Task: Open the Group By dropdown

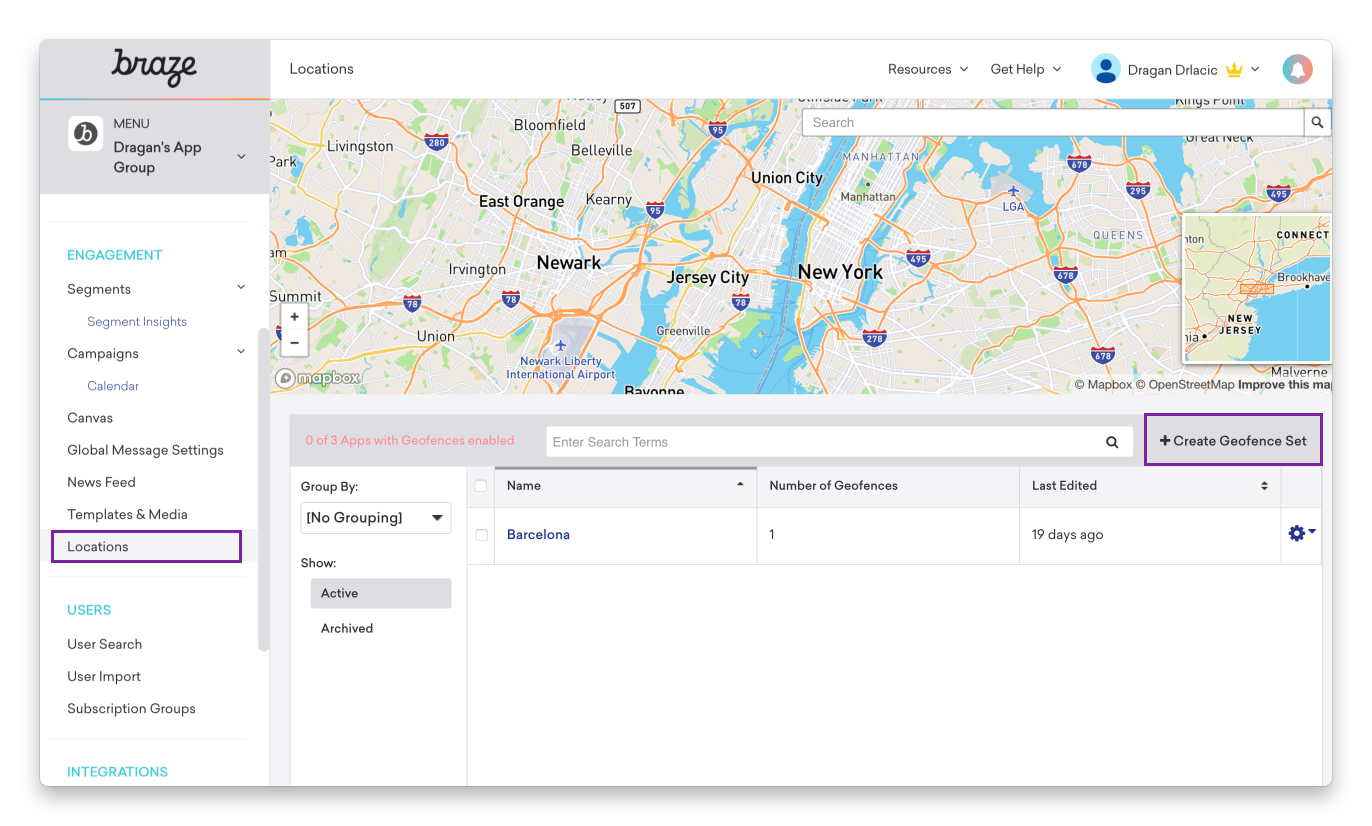Action: pos(376,518)
